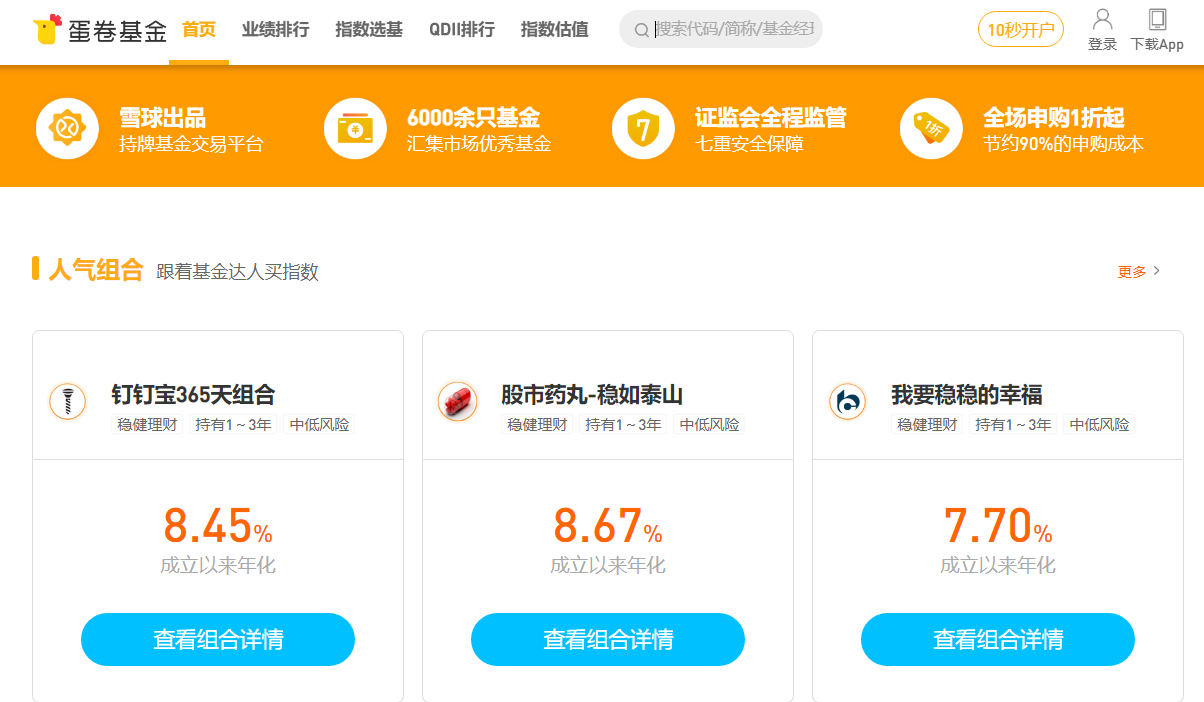The height and width of the screenshot is (702, 1204).
Task: Click 中低风险 tag under 我要稳稳的幸福
Action: (1100, 424)
